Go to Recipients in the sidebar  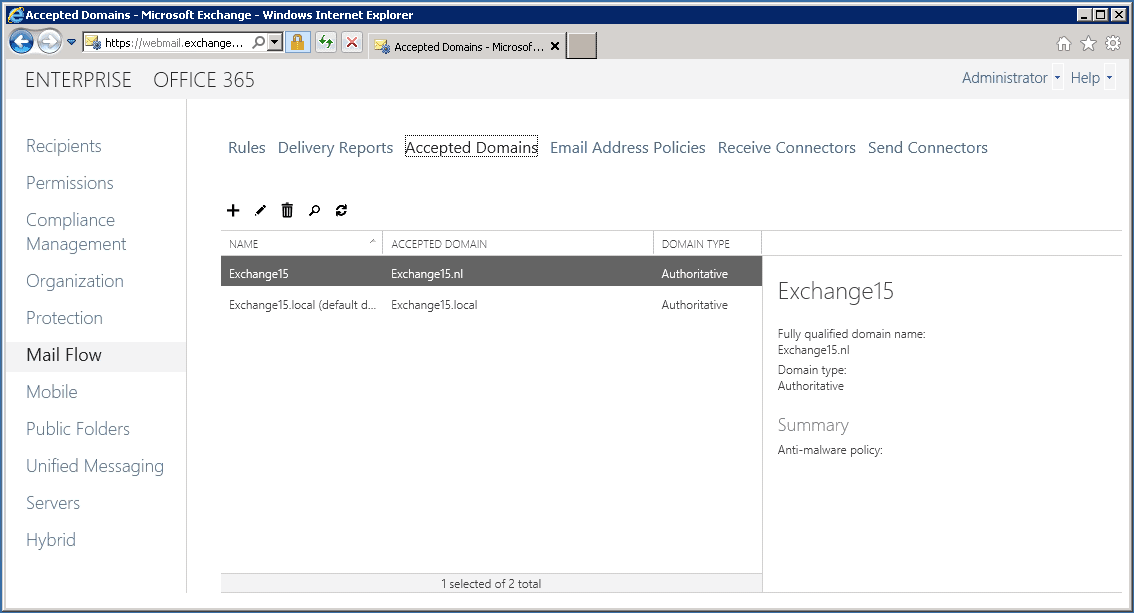(64, 146)
